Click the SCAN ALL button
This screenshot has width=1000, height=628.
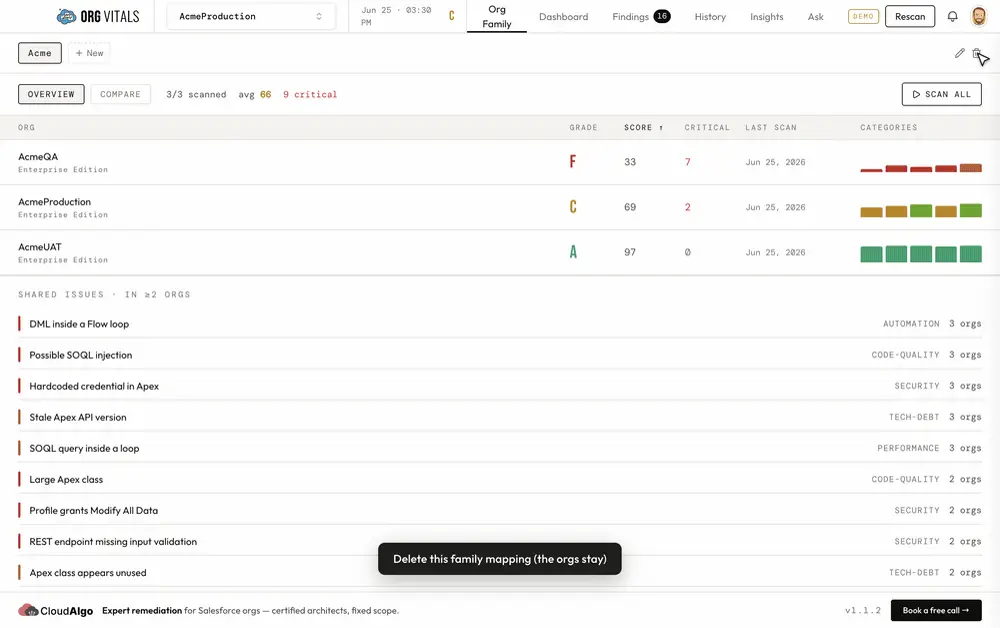click(941, 94)
